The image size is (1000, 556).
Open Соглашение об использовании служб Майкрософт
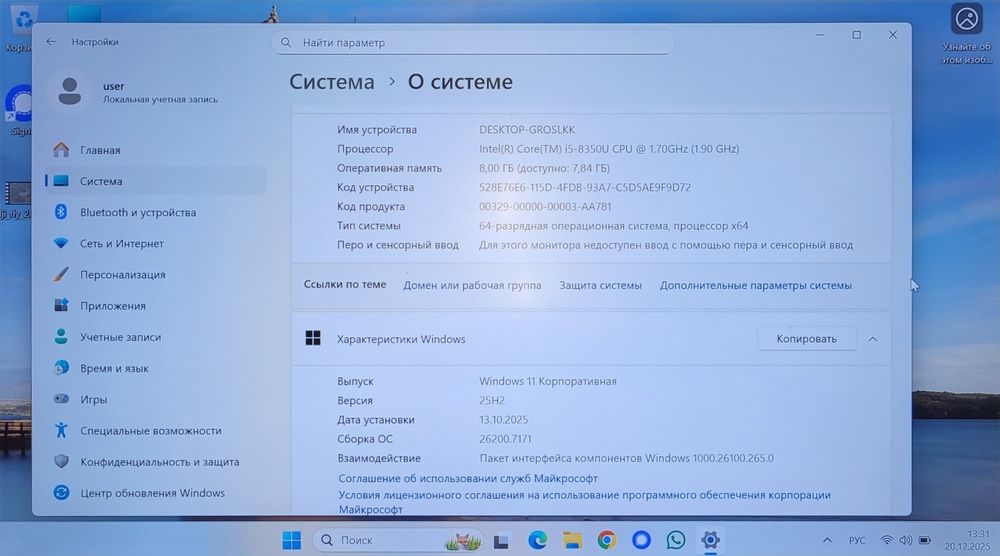pos(467,478)
